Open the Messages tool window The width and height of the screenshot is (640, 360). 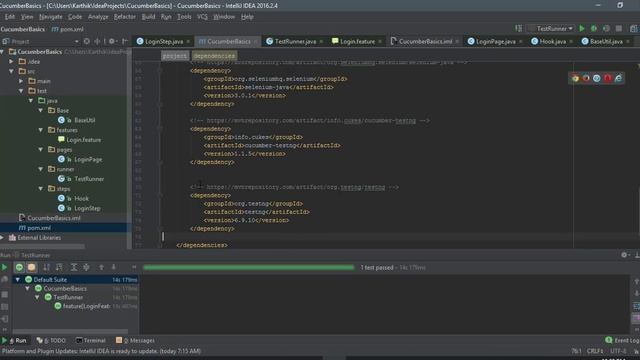[135, 340]
